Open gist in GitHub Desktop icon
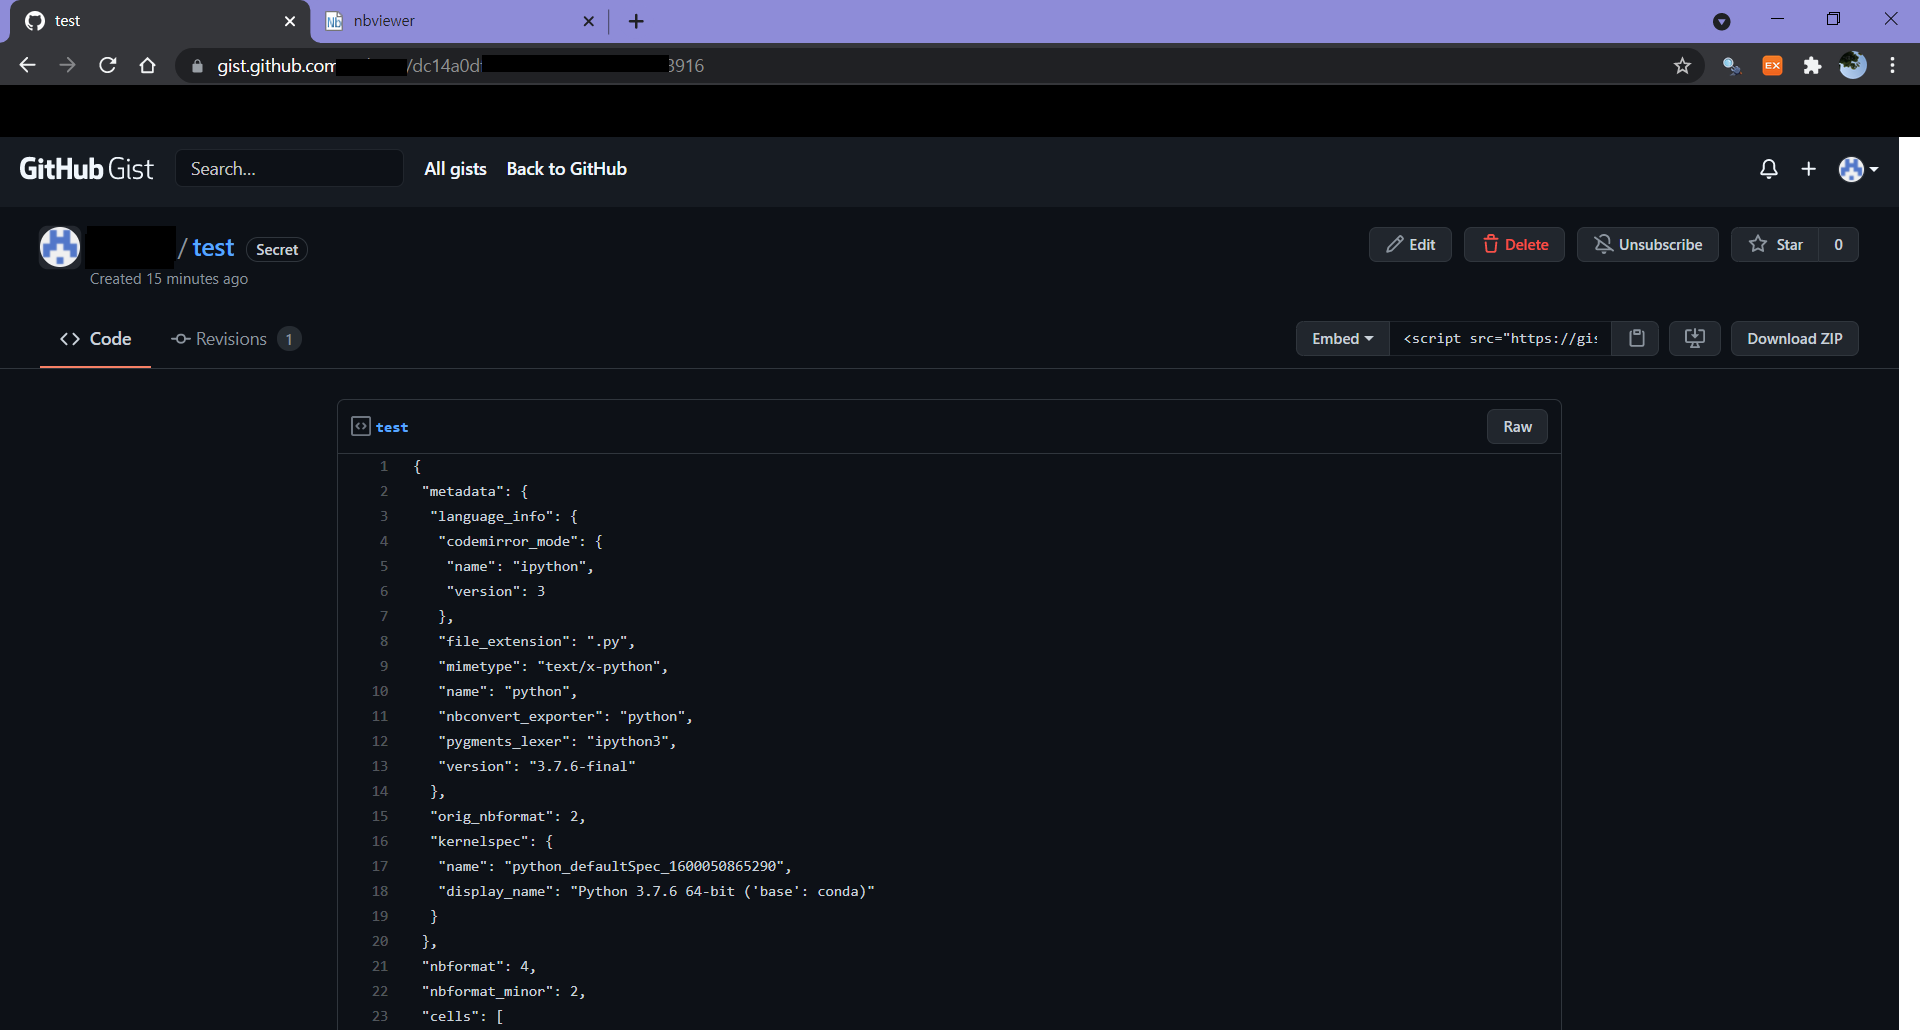 coord(1695,339)
